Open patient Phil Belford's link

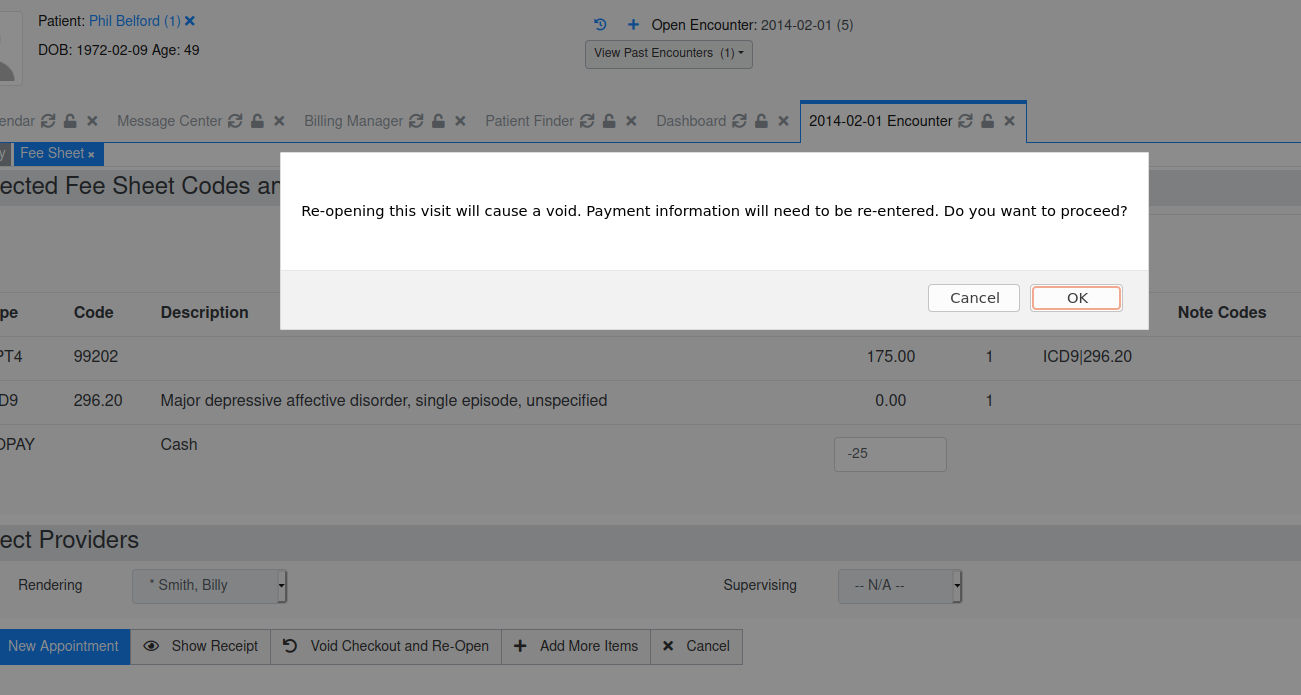tap(124, 20)
